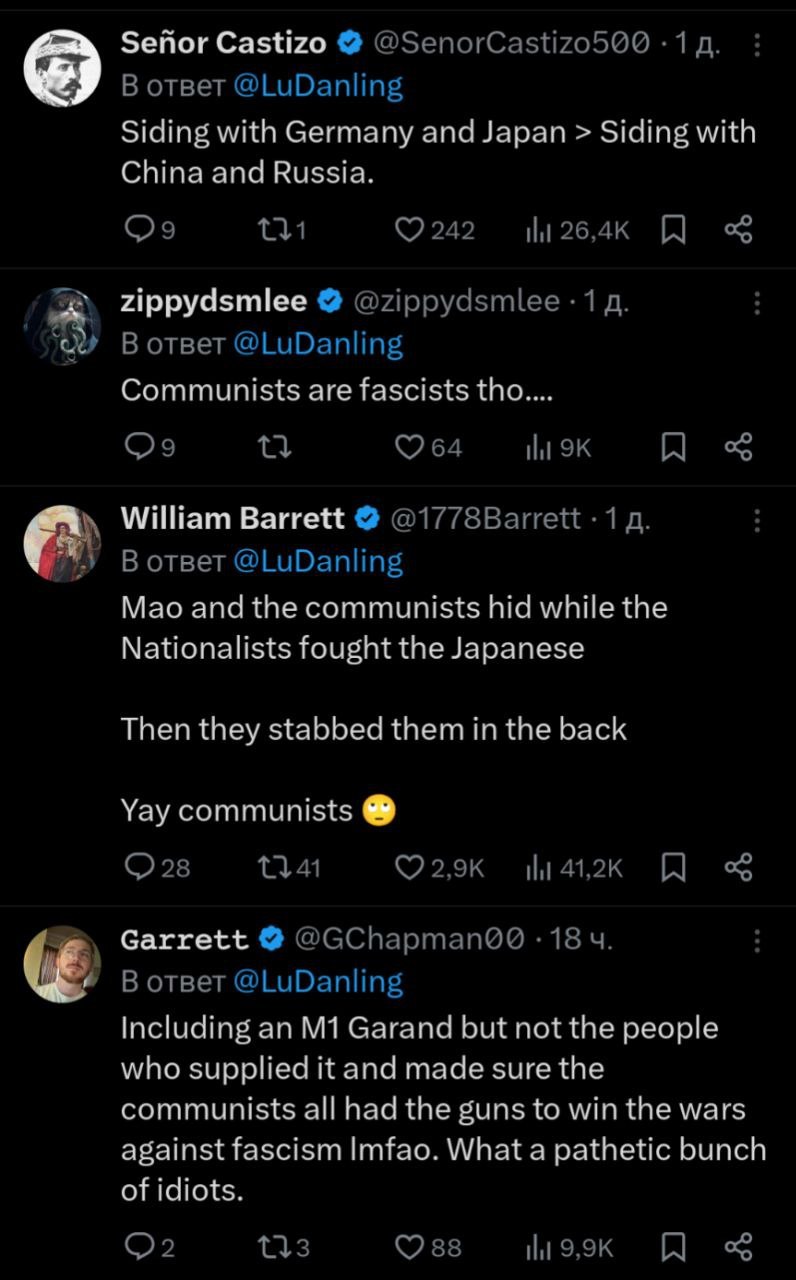Bookmark William Barrett's tweet

674,868
